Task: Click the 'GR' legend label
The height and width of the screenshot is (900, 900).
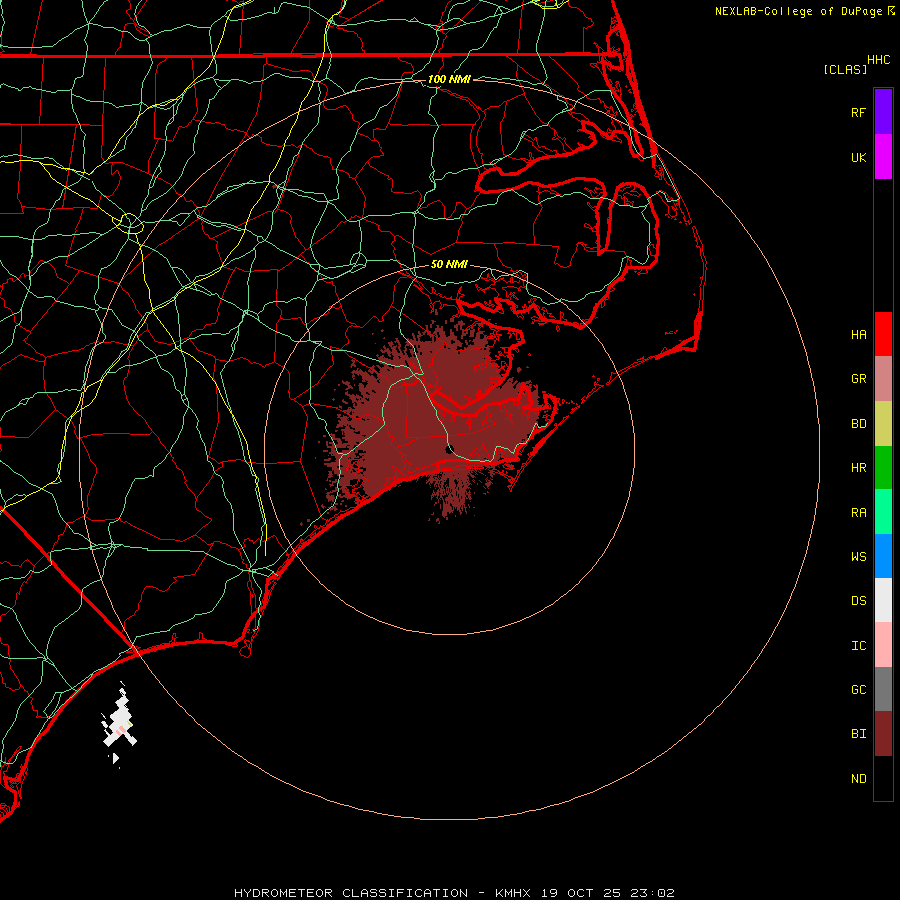Action: [859, 379]
